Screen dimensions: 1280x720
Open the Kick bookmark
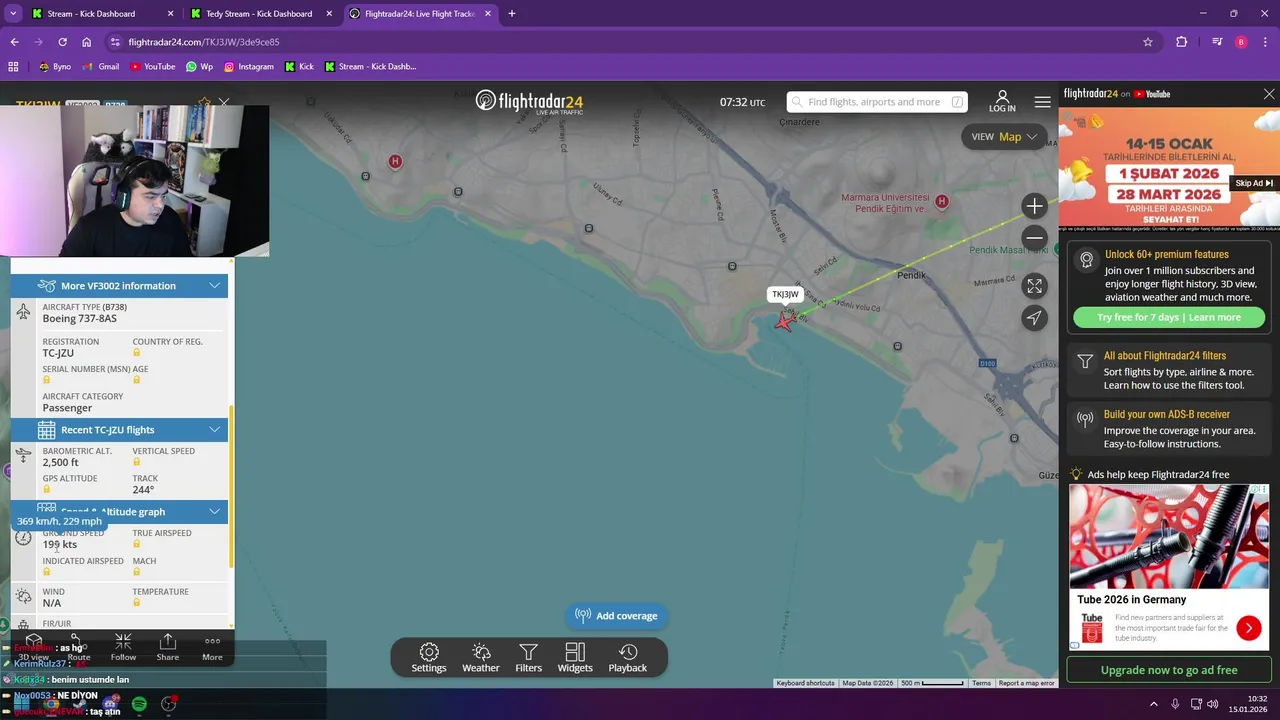click(299, 67)
